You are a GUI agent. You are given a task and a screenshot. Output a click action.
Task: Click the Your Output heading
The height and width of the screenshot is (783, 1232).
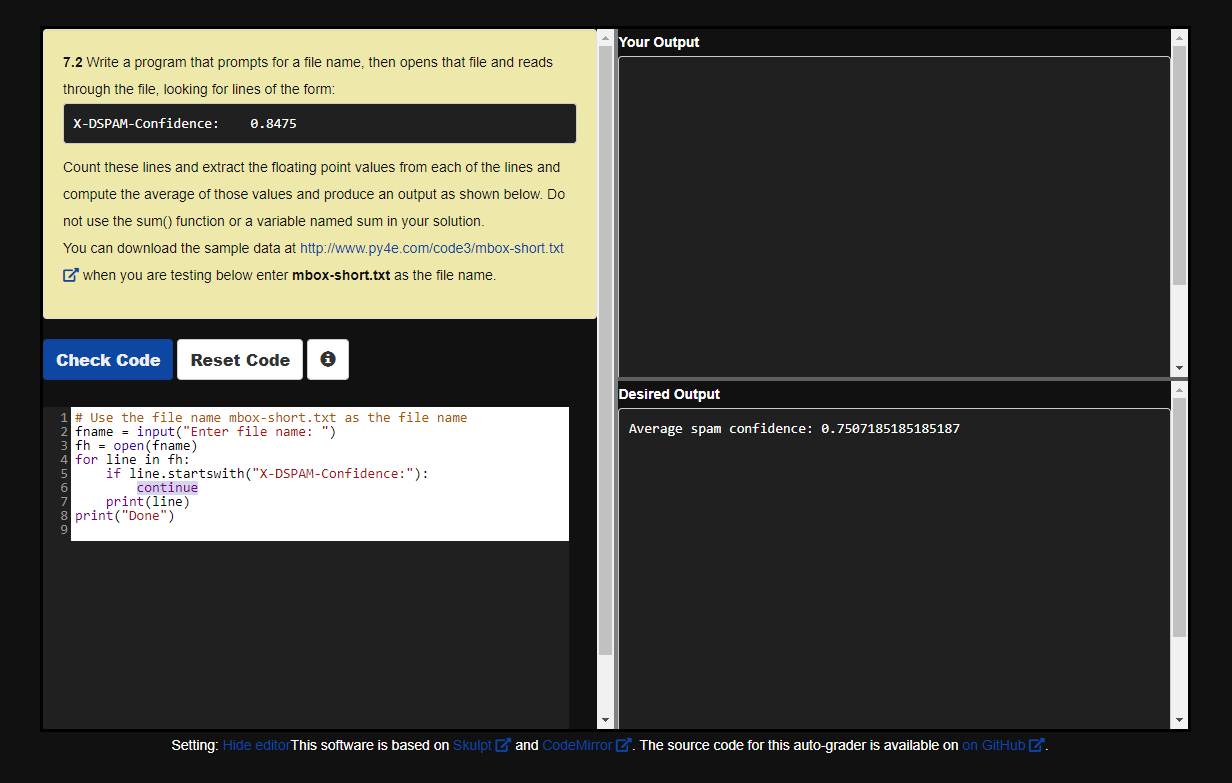[659, 42]
